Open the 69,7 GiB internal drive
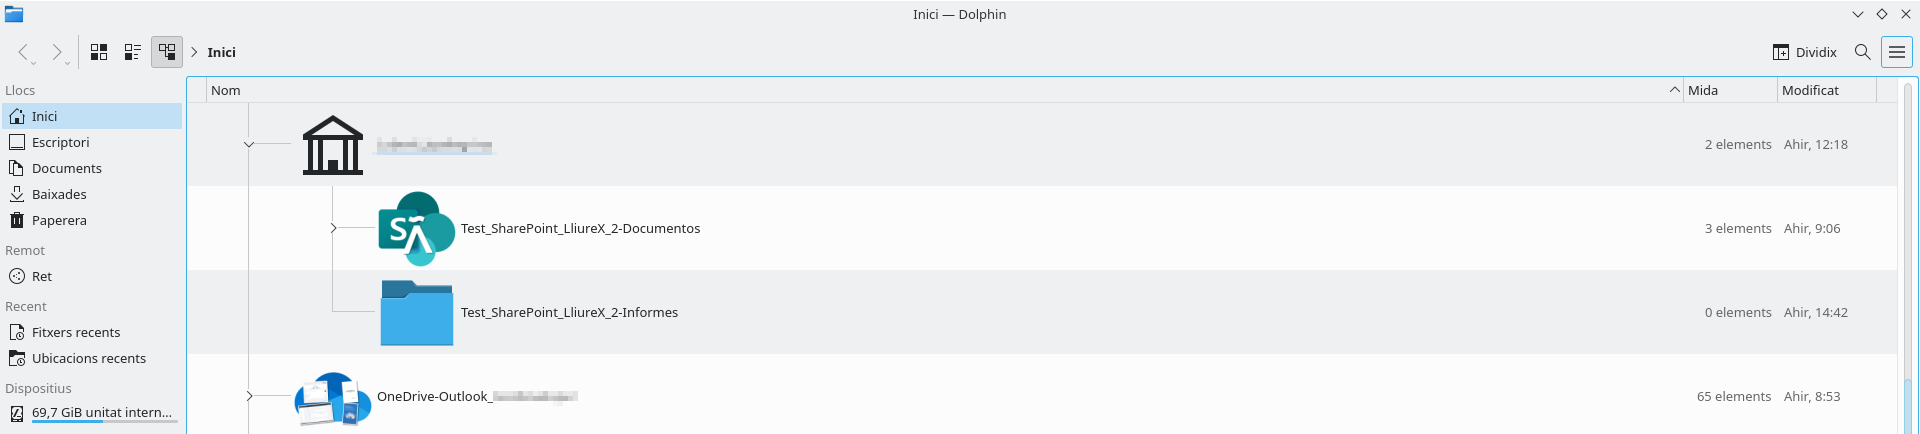 pyautogui.click(x=101, y=412)
